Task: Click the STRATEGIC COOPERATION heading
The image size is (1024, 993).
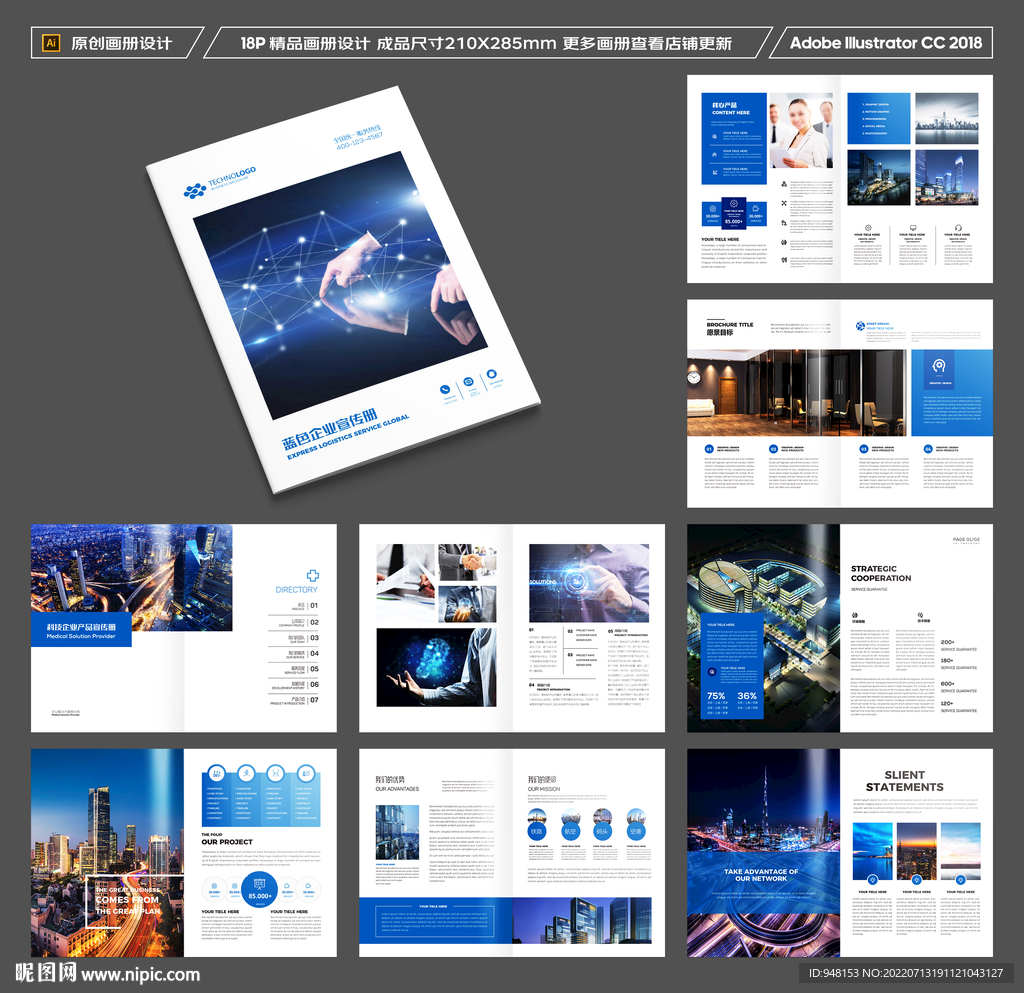Action: (x=881, y=573)
